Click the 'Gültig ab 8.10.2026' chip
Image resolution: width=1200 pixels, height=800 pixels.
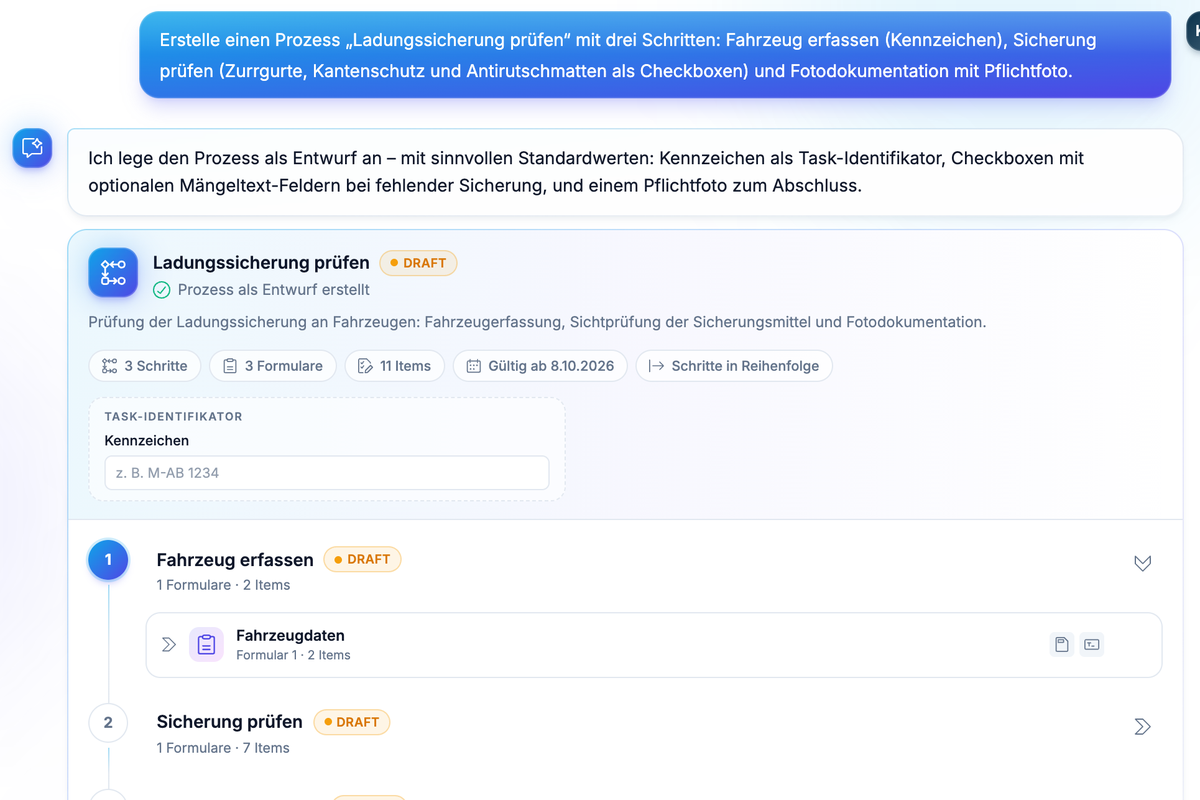pyautogui.click(x=540, y=366)
